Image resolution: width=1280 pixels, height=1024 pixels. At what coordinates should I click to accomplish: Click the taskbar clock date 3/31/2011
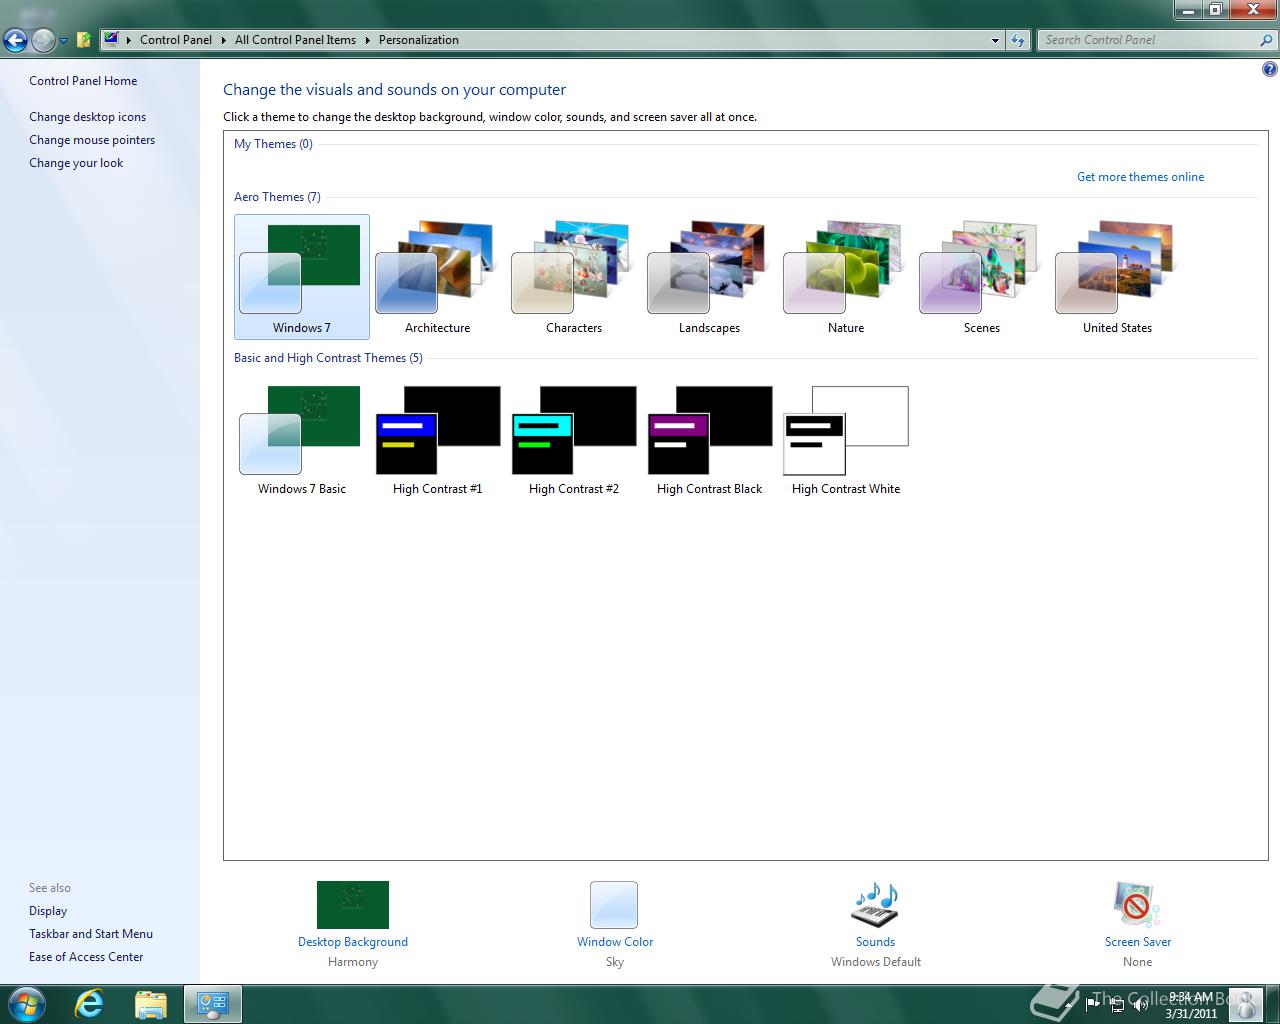(x=1190, y=1013)
